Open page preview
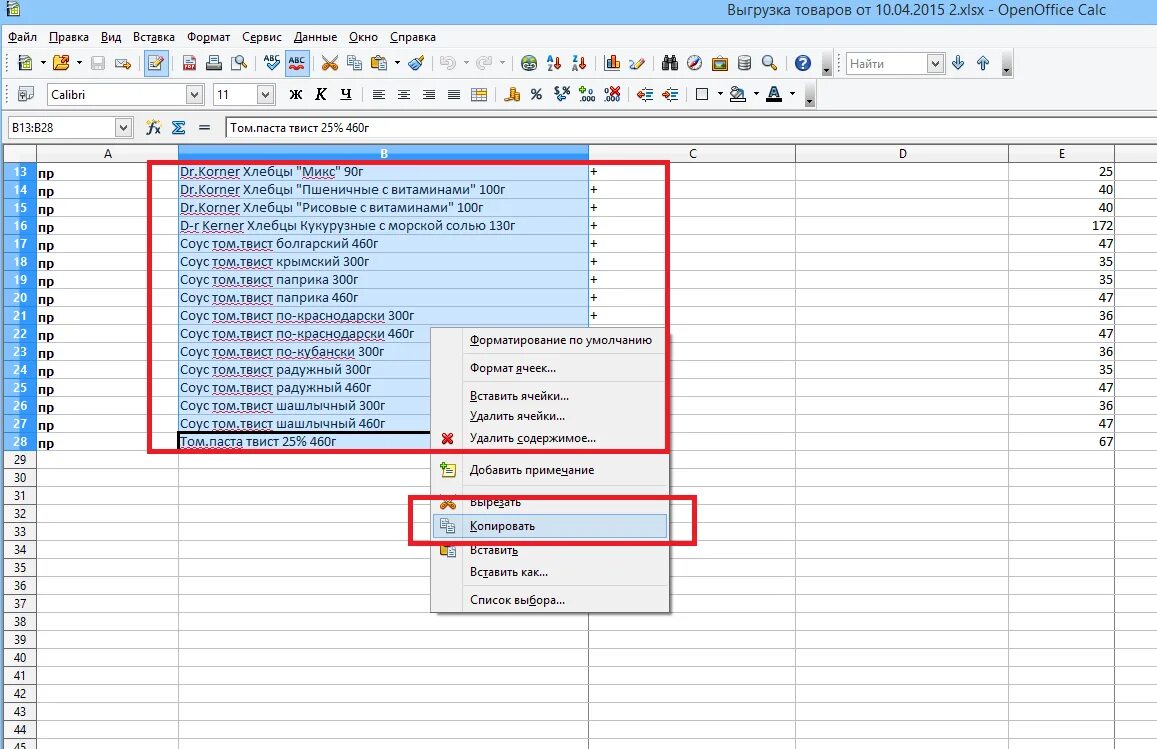The image size is (1157, 749). click(x=238, y=63)
